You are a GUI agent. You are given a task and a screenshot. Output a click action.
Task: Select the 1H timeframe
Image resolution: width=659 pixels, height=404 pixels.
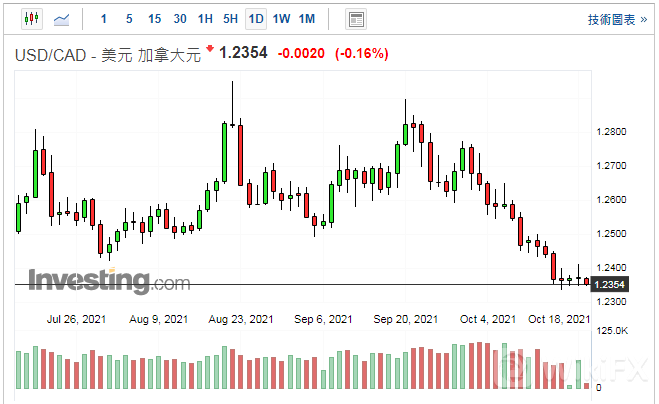click(205, 19)
